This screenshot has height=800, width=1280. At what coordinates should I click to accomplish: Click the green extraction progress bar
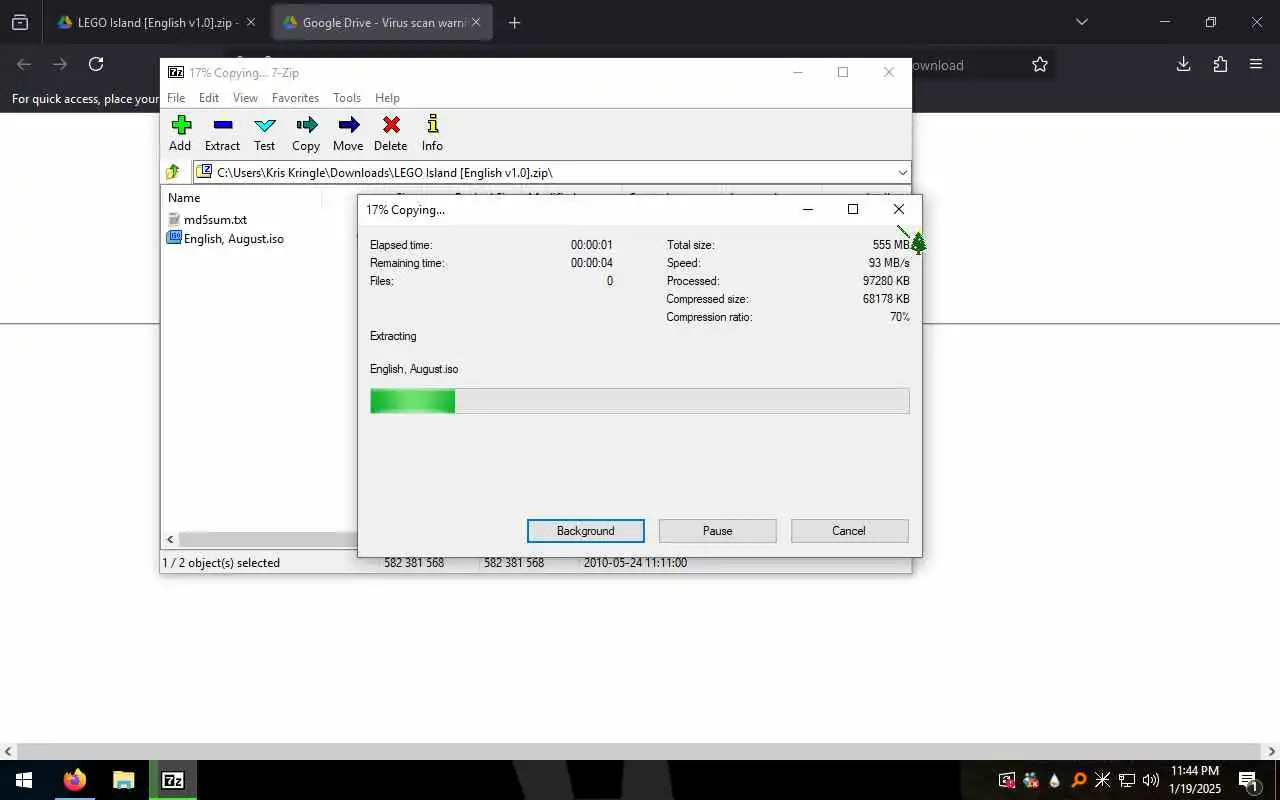point(639,401)
